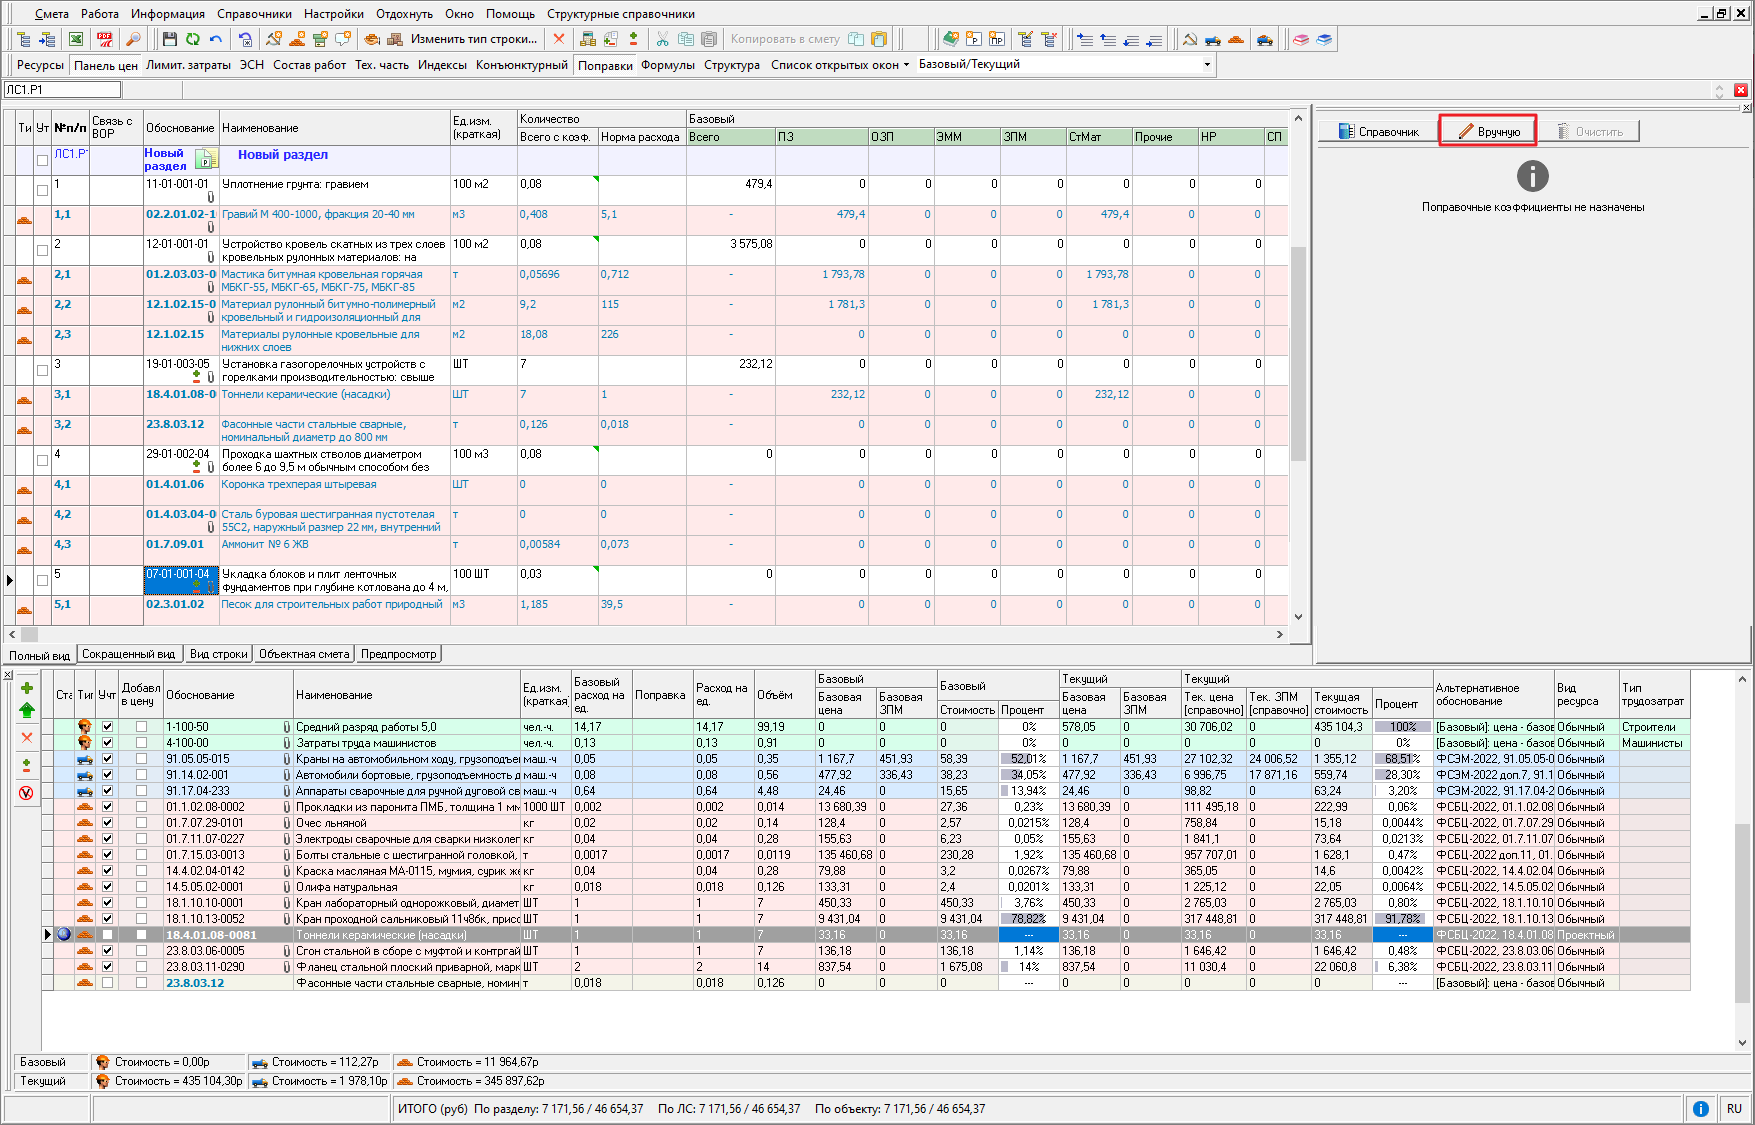1755x1125 pixels.
Task: Click the Excel export toolbar icon
Action: (76, 39)
